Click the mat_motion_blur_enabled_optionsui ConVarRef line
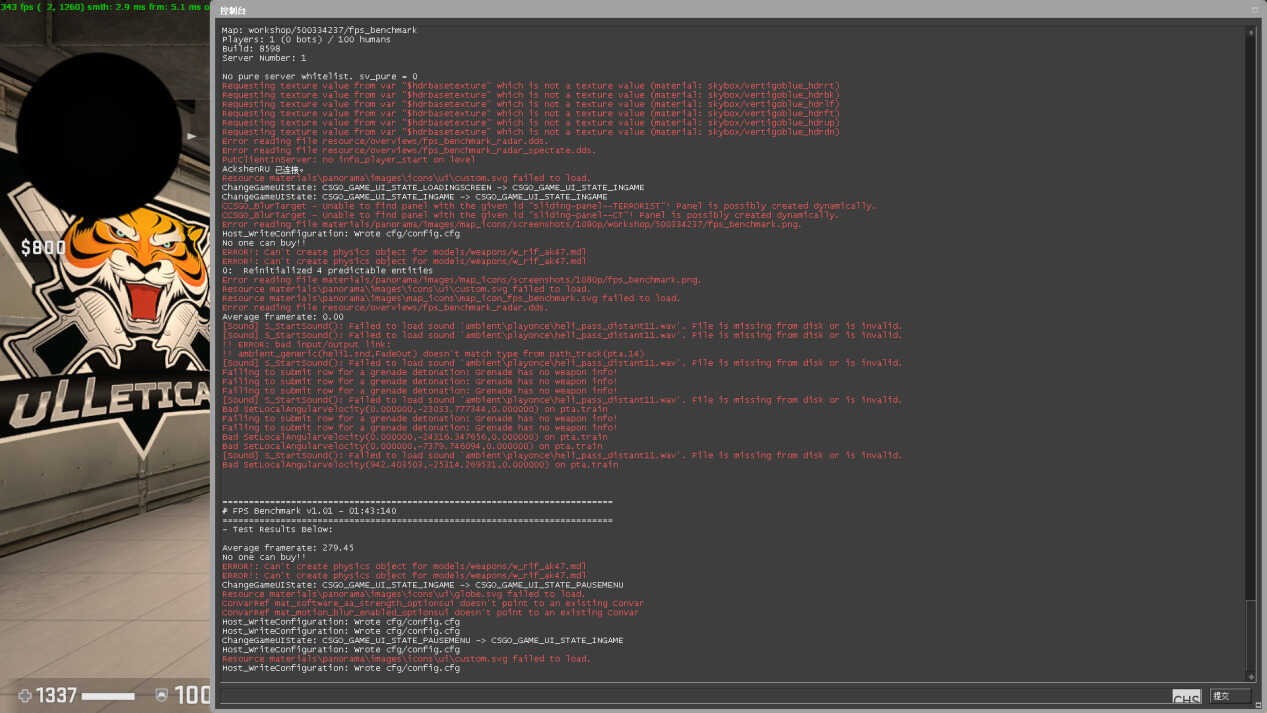 [x=430, y=612]
